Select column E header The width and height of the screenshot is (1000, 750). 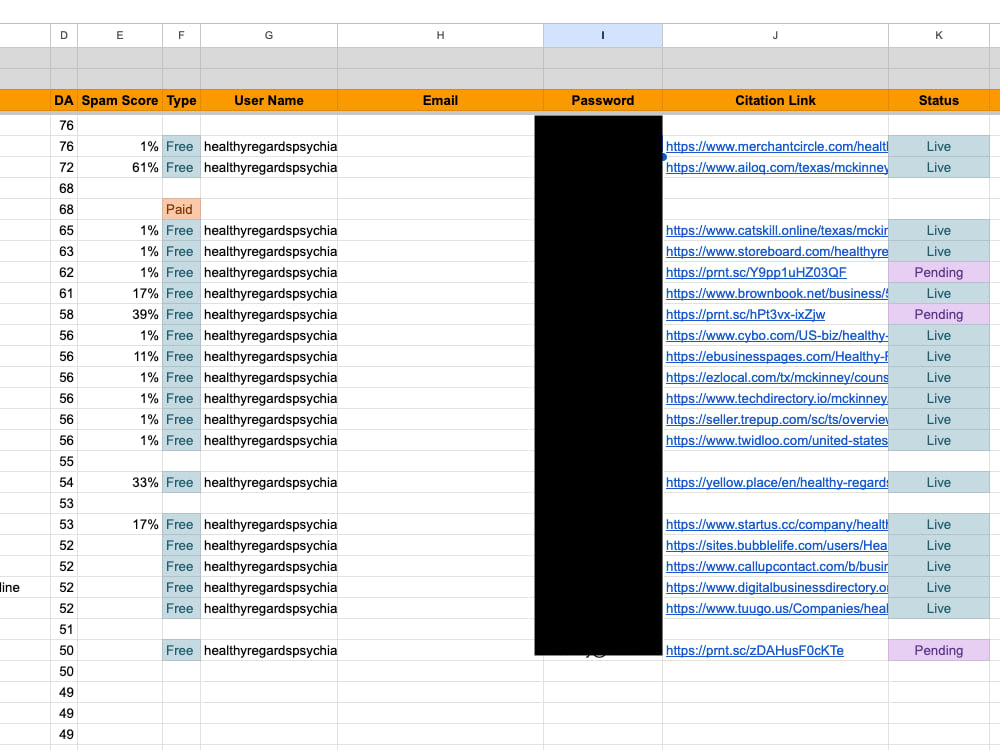click(x=120, y=35)
